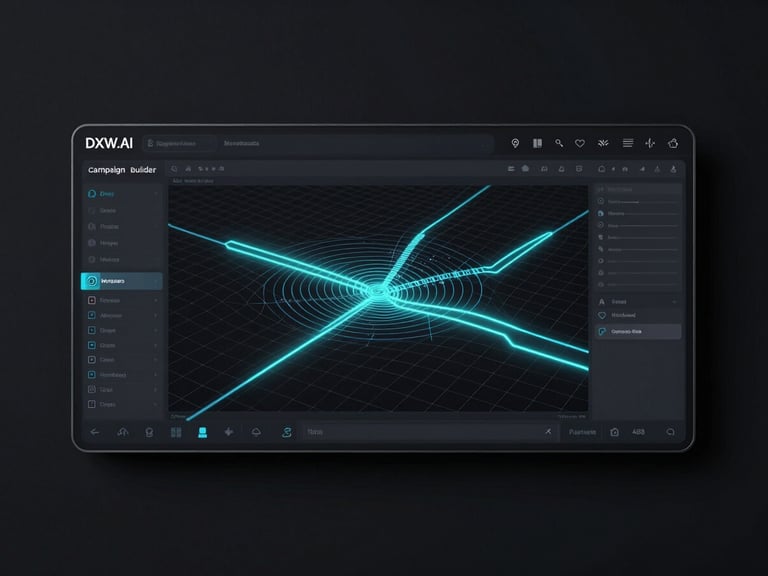Click the sliders adjust icon in the canvas toolbar
Image resolution: width=768 pixels, height=576 pixels.
click(511, 168)
